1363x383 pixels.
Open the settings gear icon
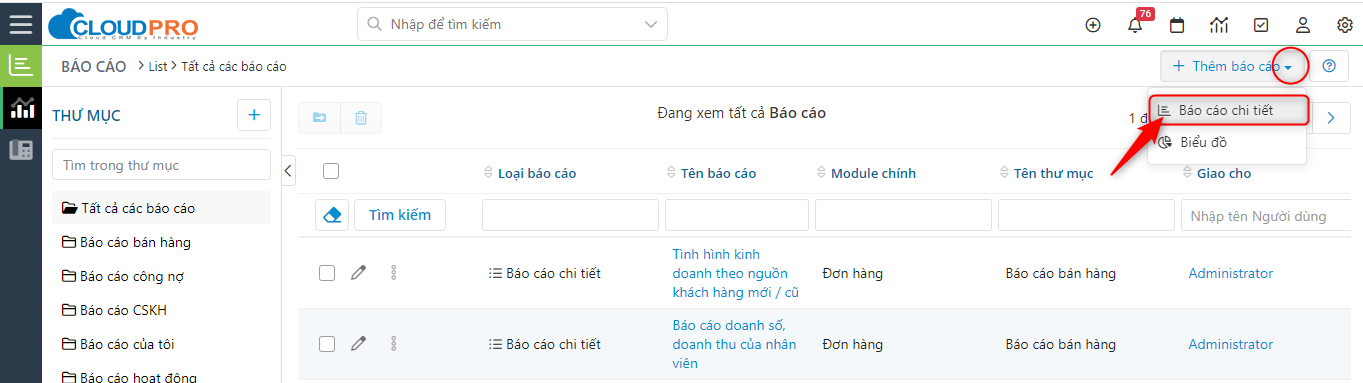pos(1345,25)
